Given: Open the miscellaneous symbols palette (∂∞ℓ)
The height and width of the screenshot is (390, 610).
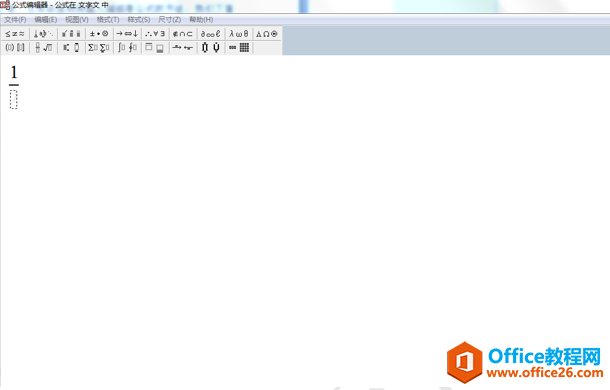Looking at the screenshot, I should (211, 34).
